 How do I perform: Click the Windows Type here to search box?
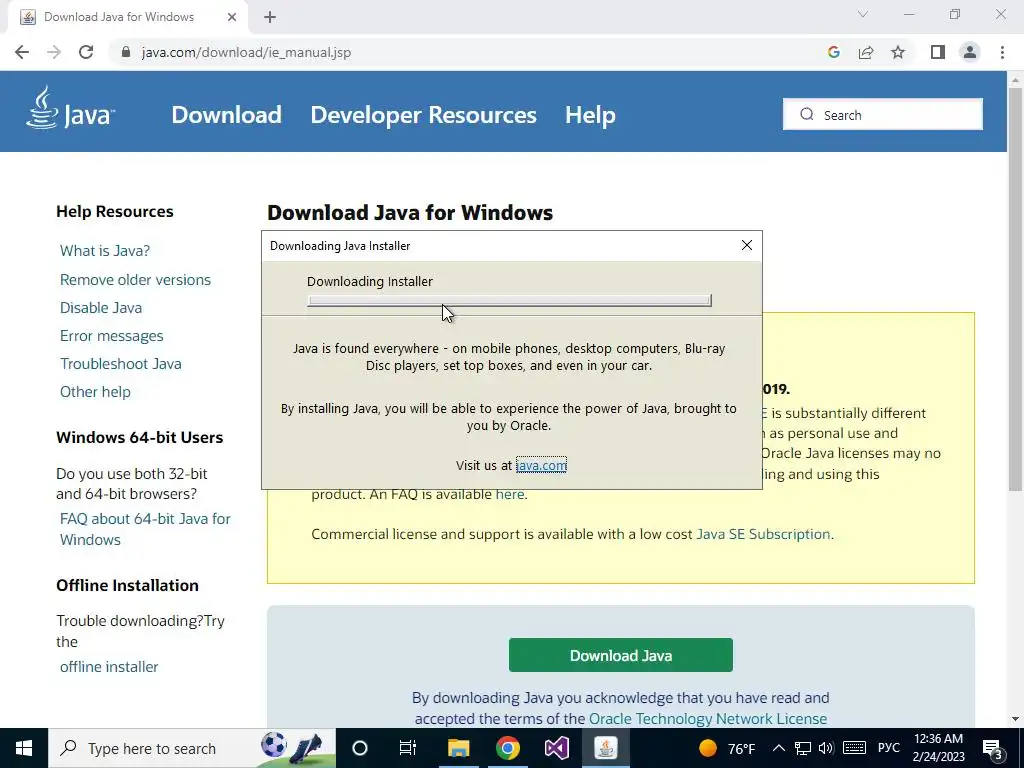[x=192, y=748]
